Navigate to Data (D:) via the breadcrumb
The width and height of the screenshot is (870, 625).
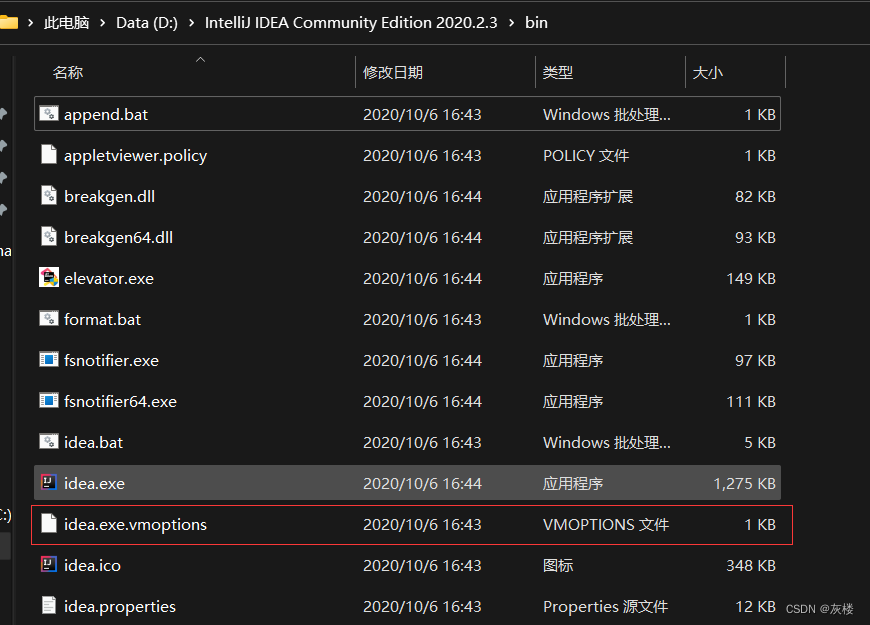[x=146, y=22]
